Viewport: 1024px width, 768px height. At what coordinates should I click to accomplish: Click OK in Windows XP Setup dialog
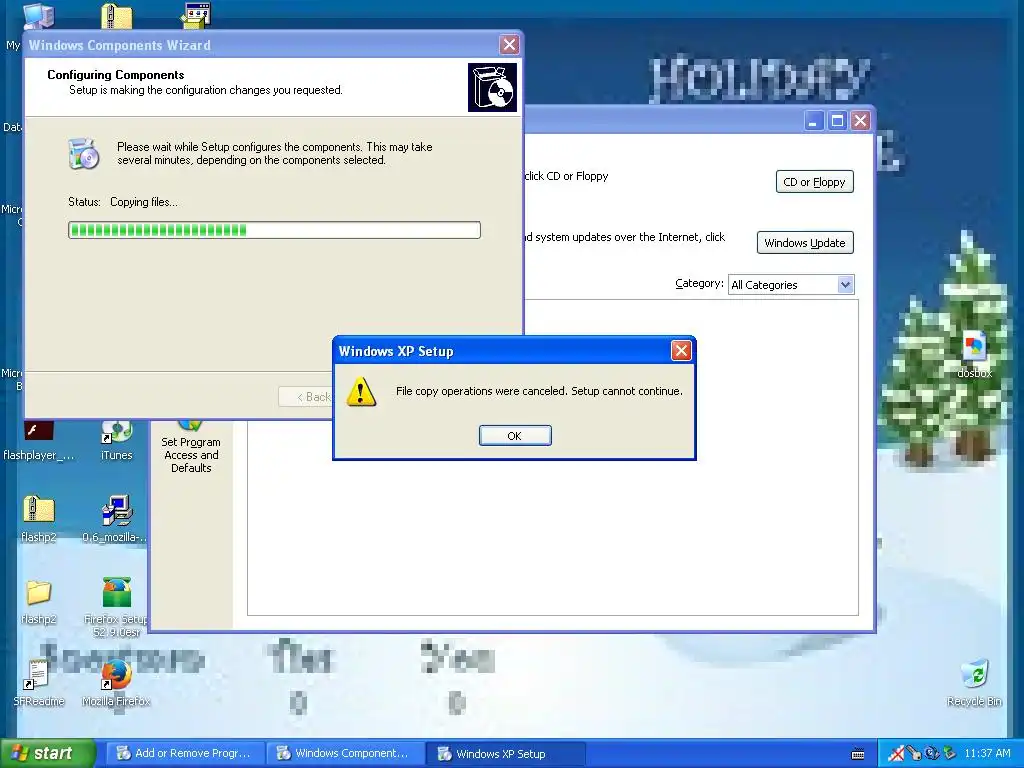point(515,436)
